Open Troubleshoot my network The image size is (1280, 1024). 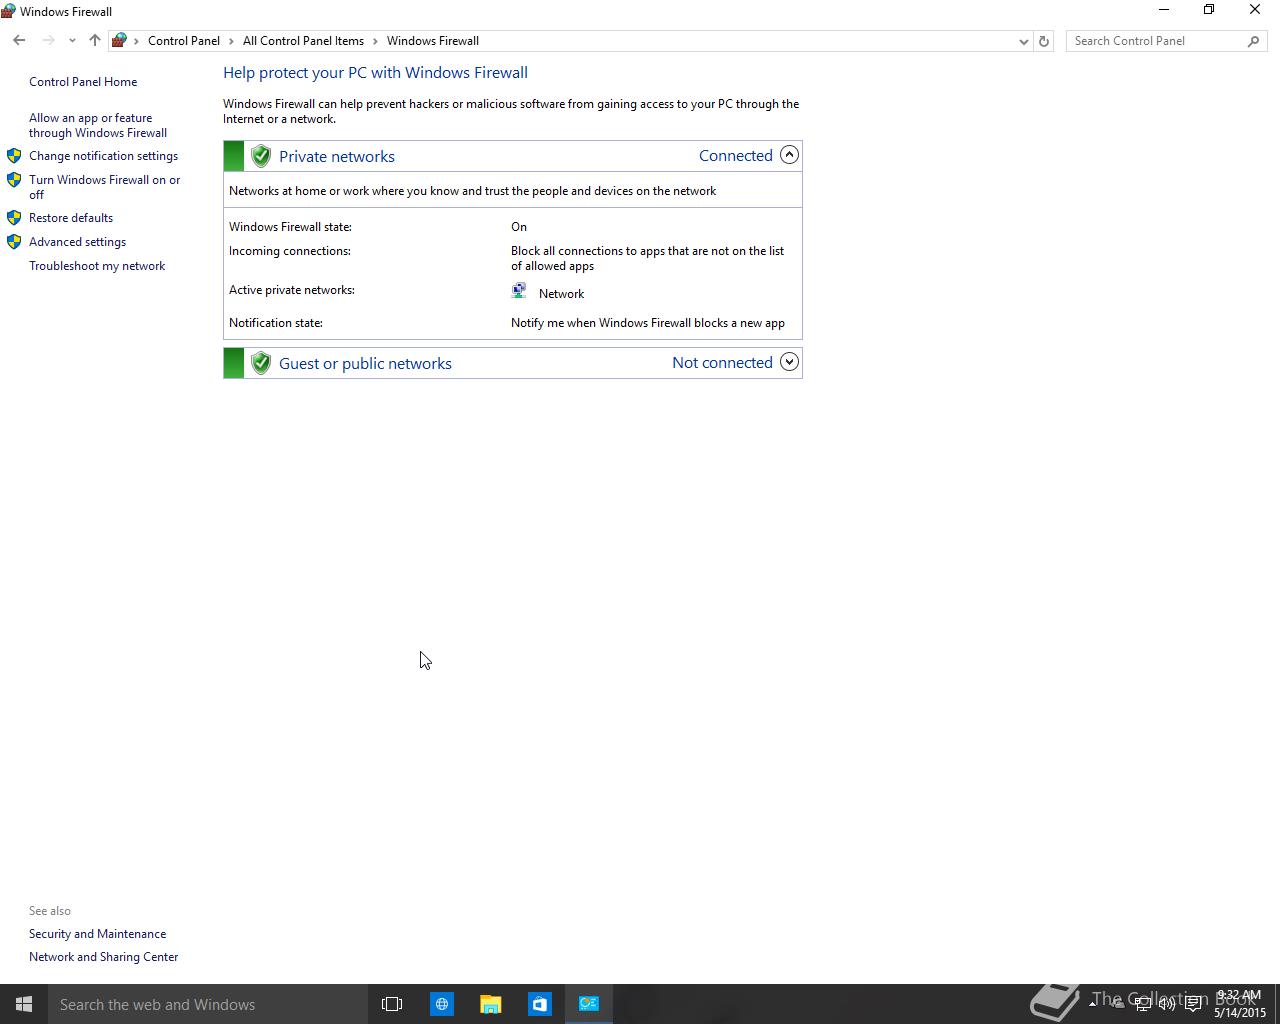pyautogui.click(x=97, y=266)
